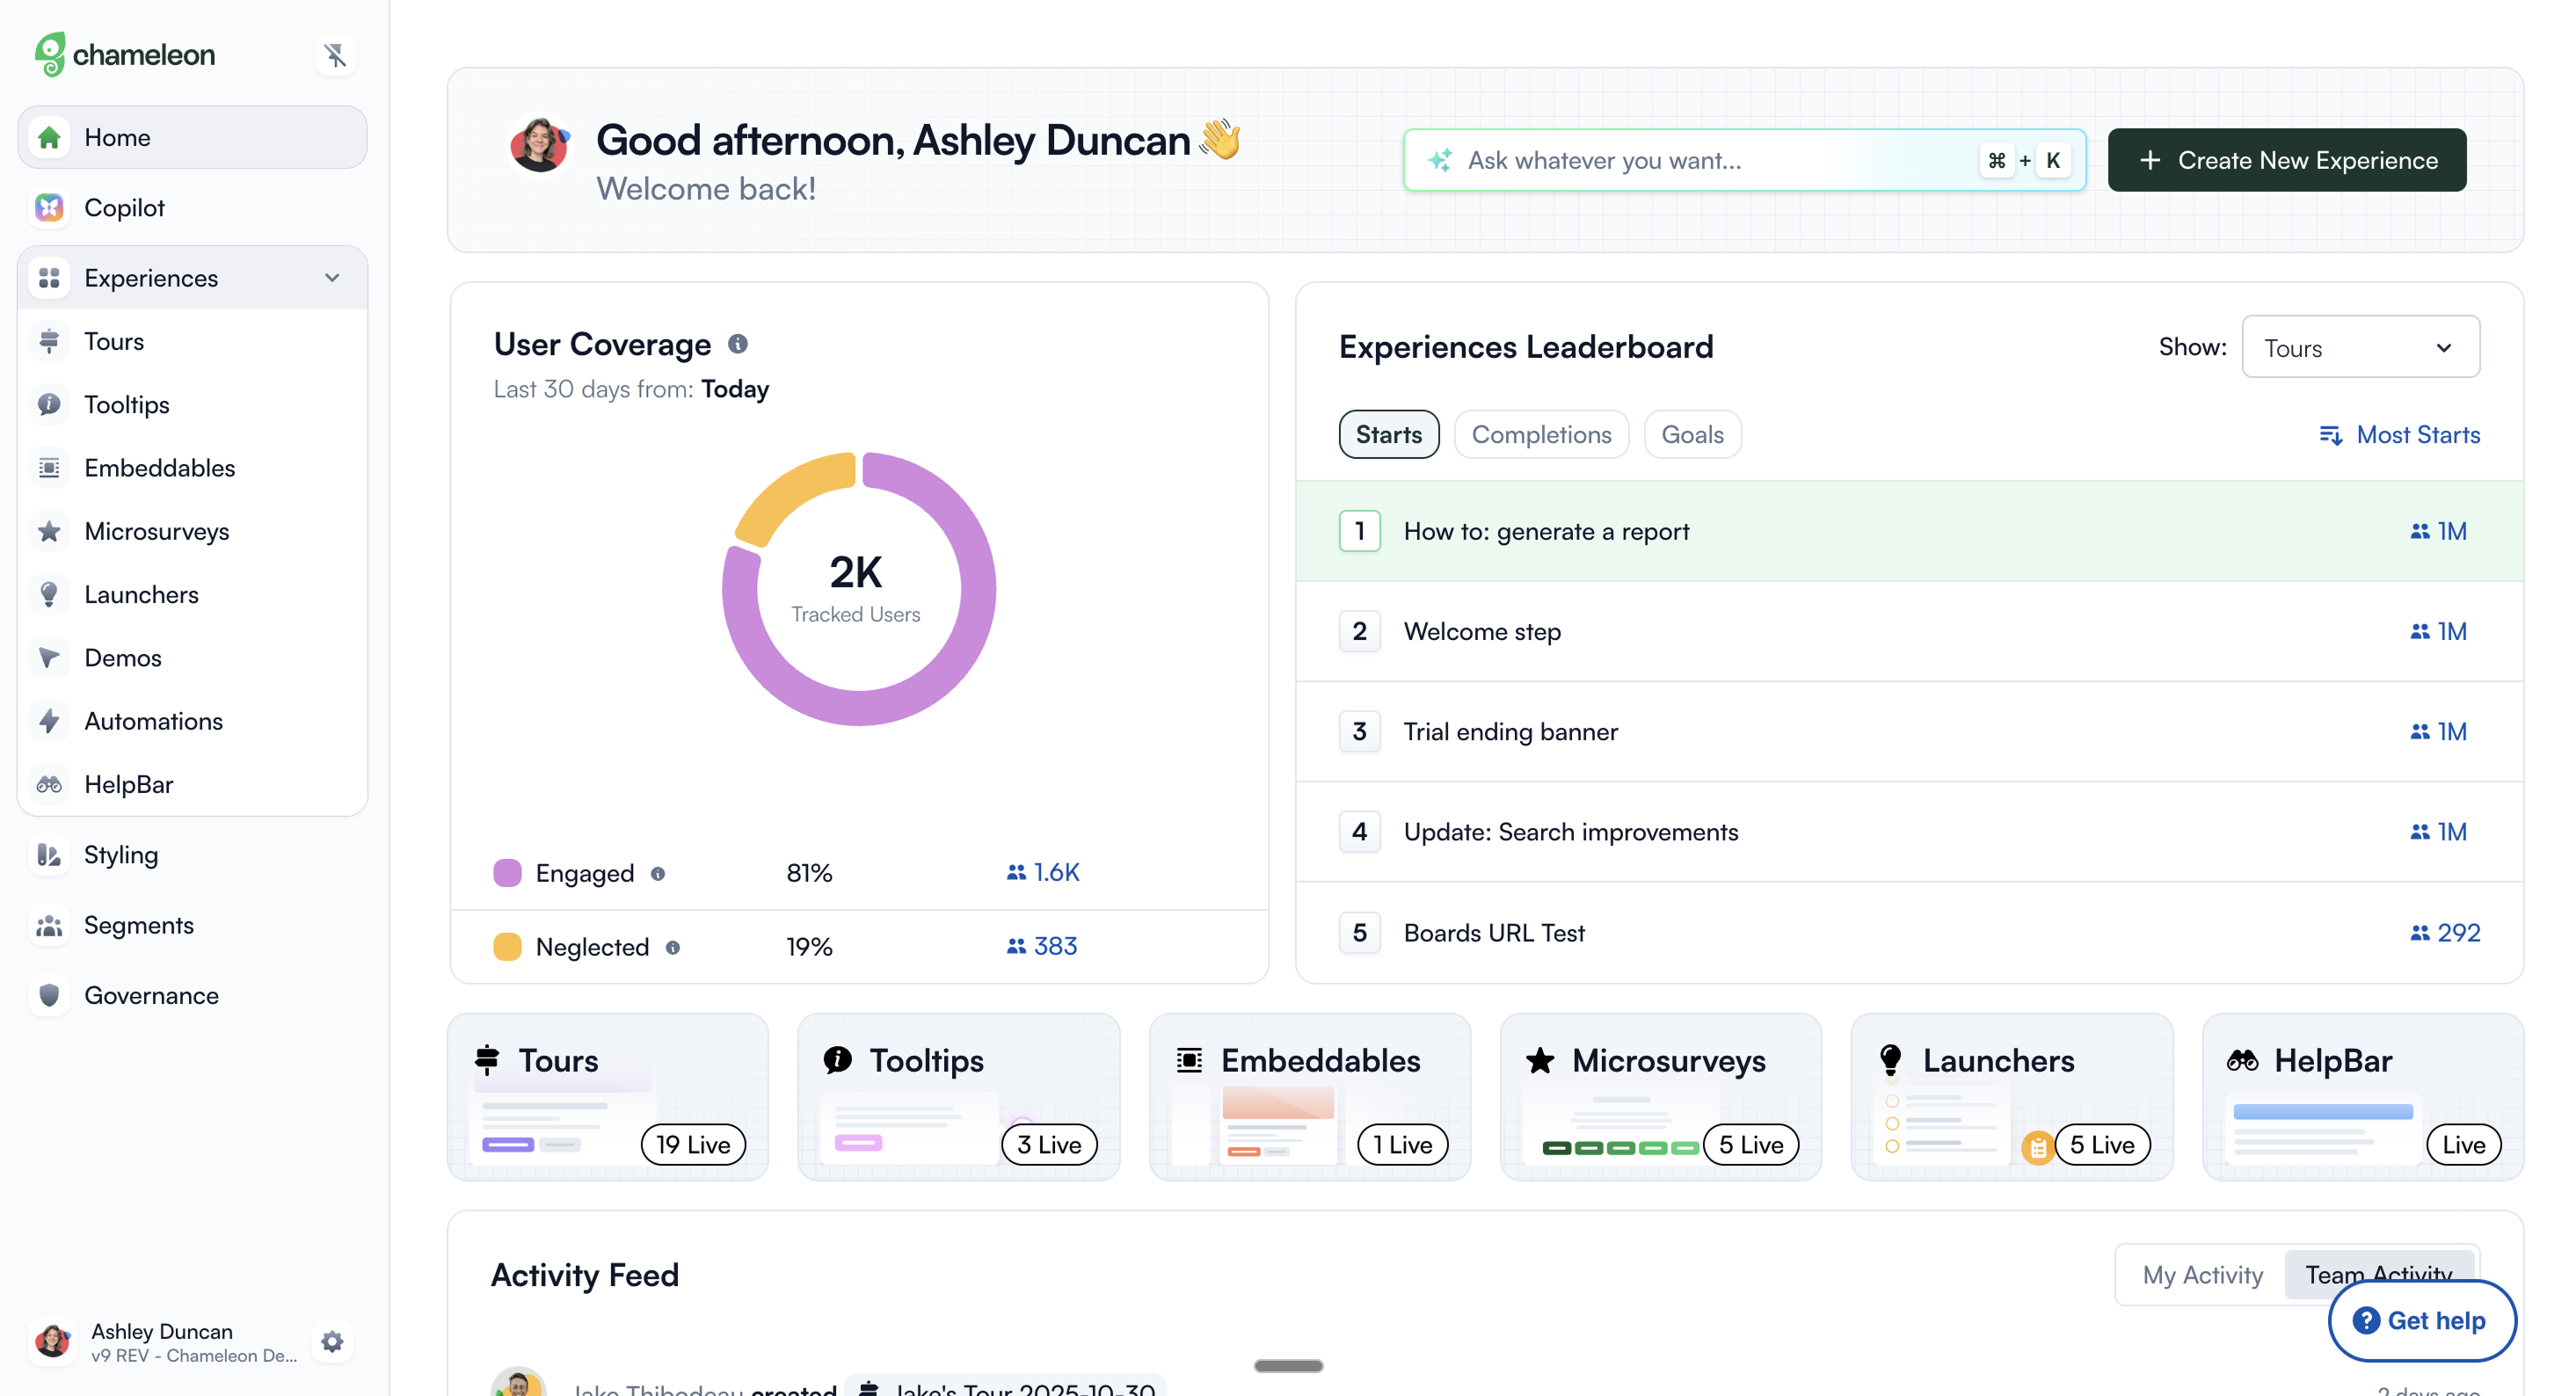Click the HelpBar binoculars sidebar icon
Screen dimensions: 2576x1396
49,784
